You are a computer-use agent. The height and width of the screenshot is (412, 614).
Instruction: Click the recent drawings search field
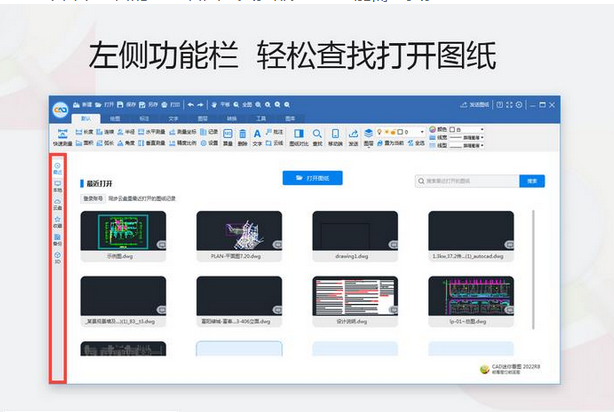(x=468, y=181)
